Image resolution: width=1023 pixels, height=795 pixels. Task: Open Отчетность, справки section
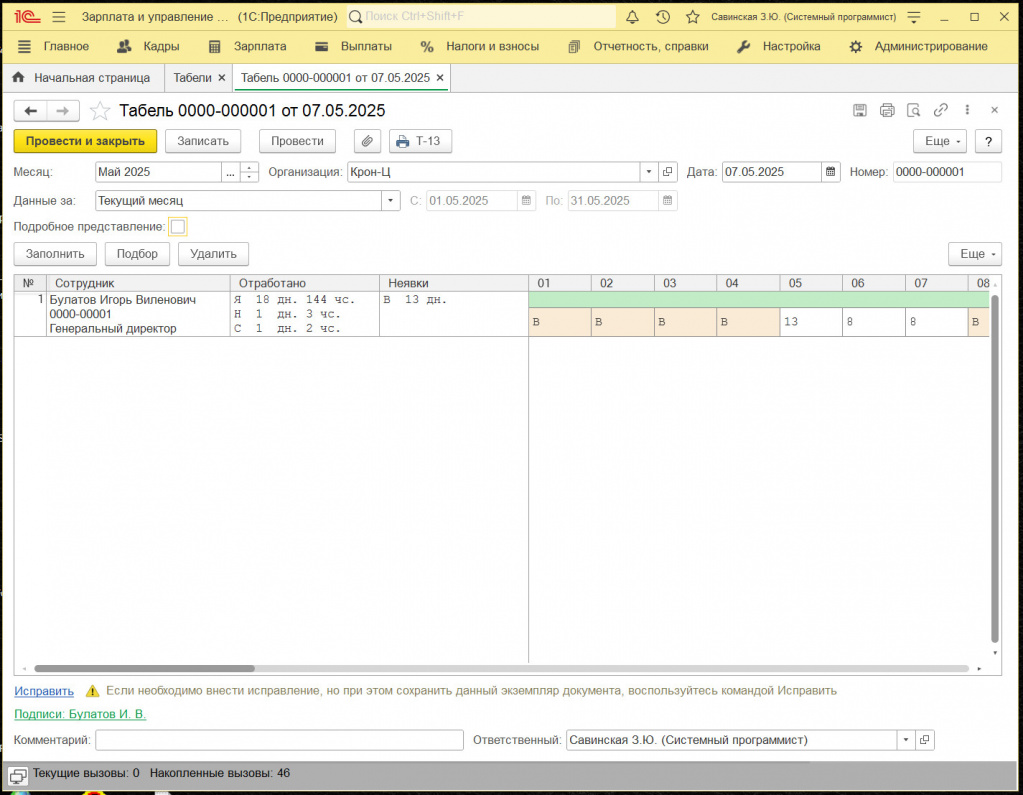[638, 46]
